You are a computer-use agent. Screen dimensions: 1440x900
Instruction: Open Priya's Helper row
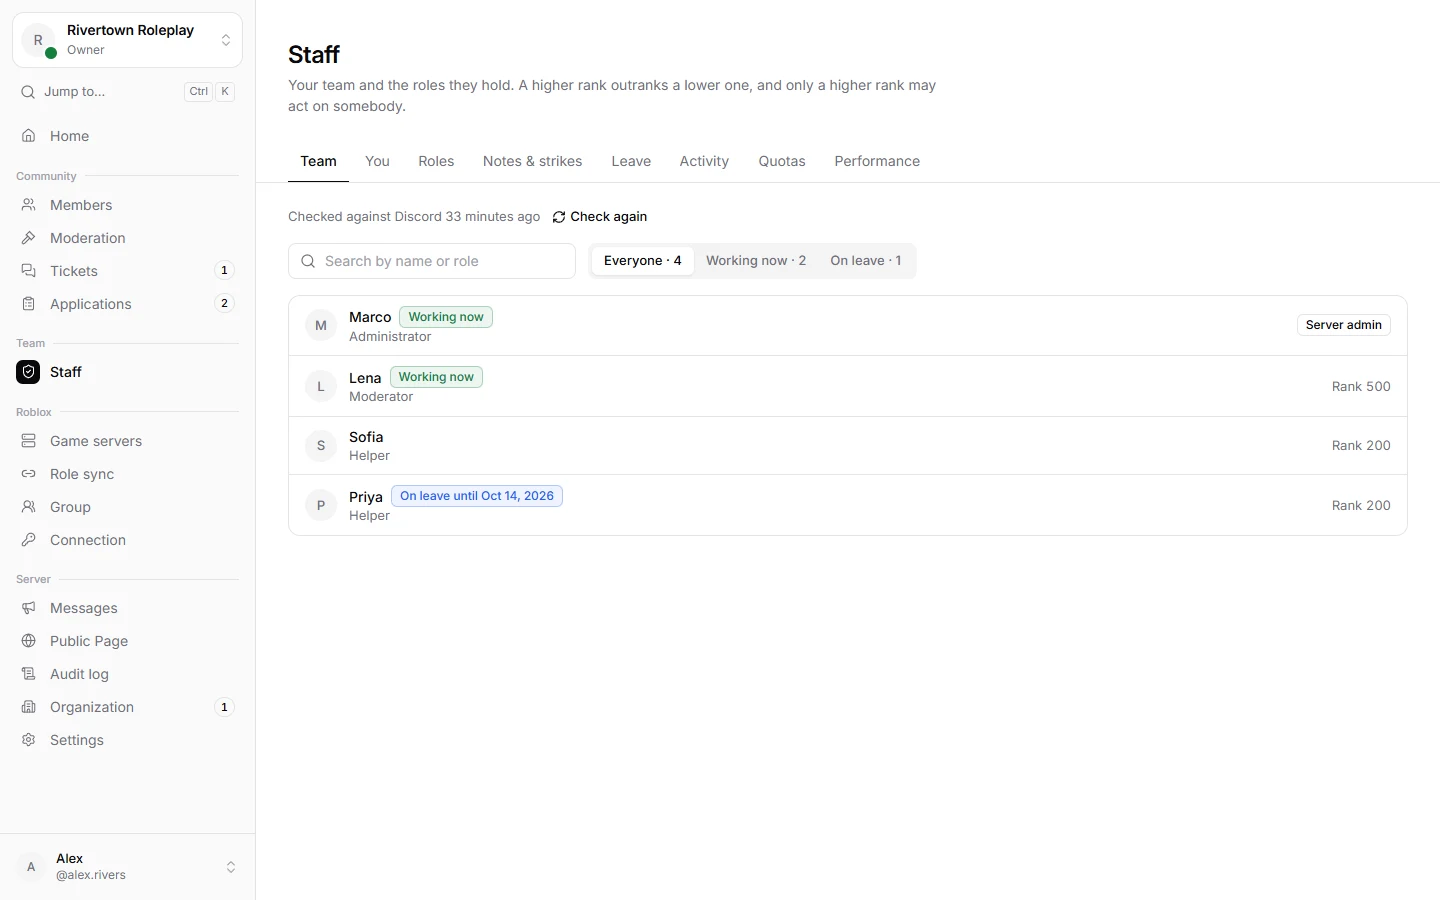click(x=848, y=505)
